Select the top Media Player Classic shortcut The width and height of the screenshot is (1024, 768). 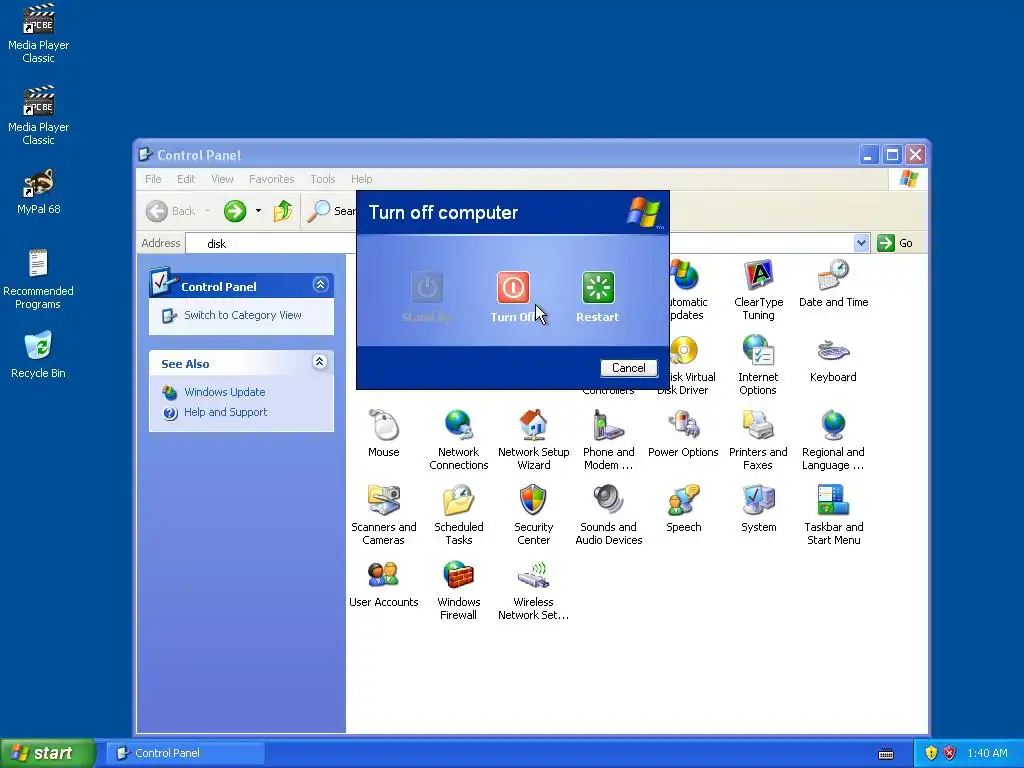38,34
